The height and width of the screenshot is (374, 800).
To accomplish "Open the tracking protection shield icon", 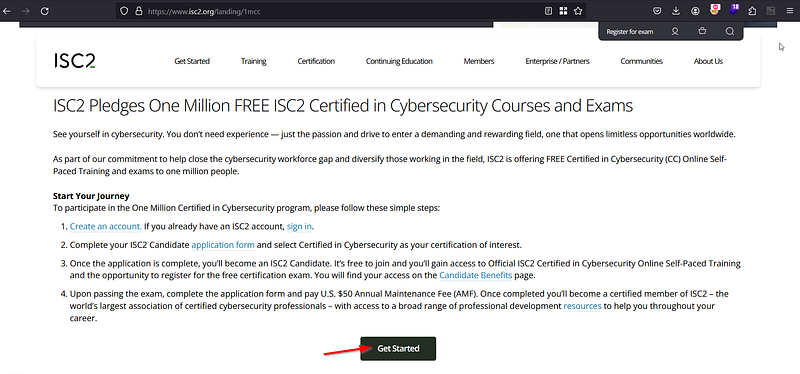I will pyautogui.click(x=124, y=11).
